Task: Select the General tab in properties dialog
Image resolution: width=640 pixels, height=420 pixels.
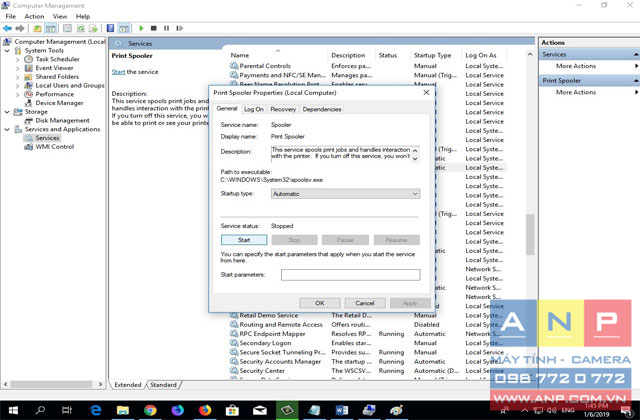Action: (227, 109)
